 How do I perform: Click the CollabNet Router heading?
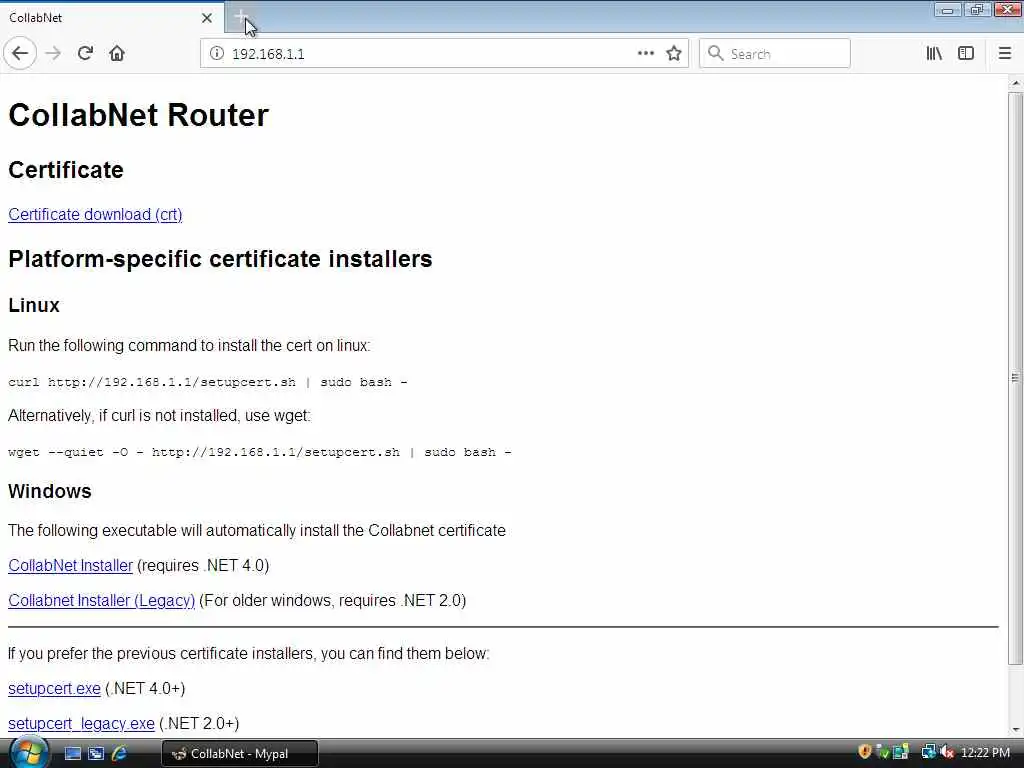[138, 115]
